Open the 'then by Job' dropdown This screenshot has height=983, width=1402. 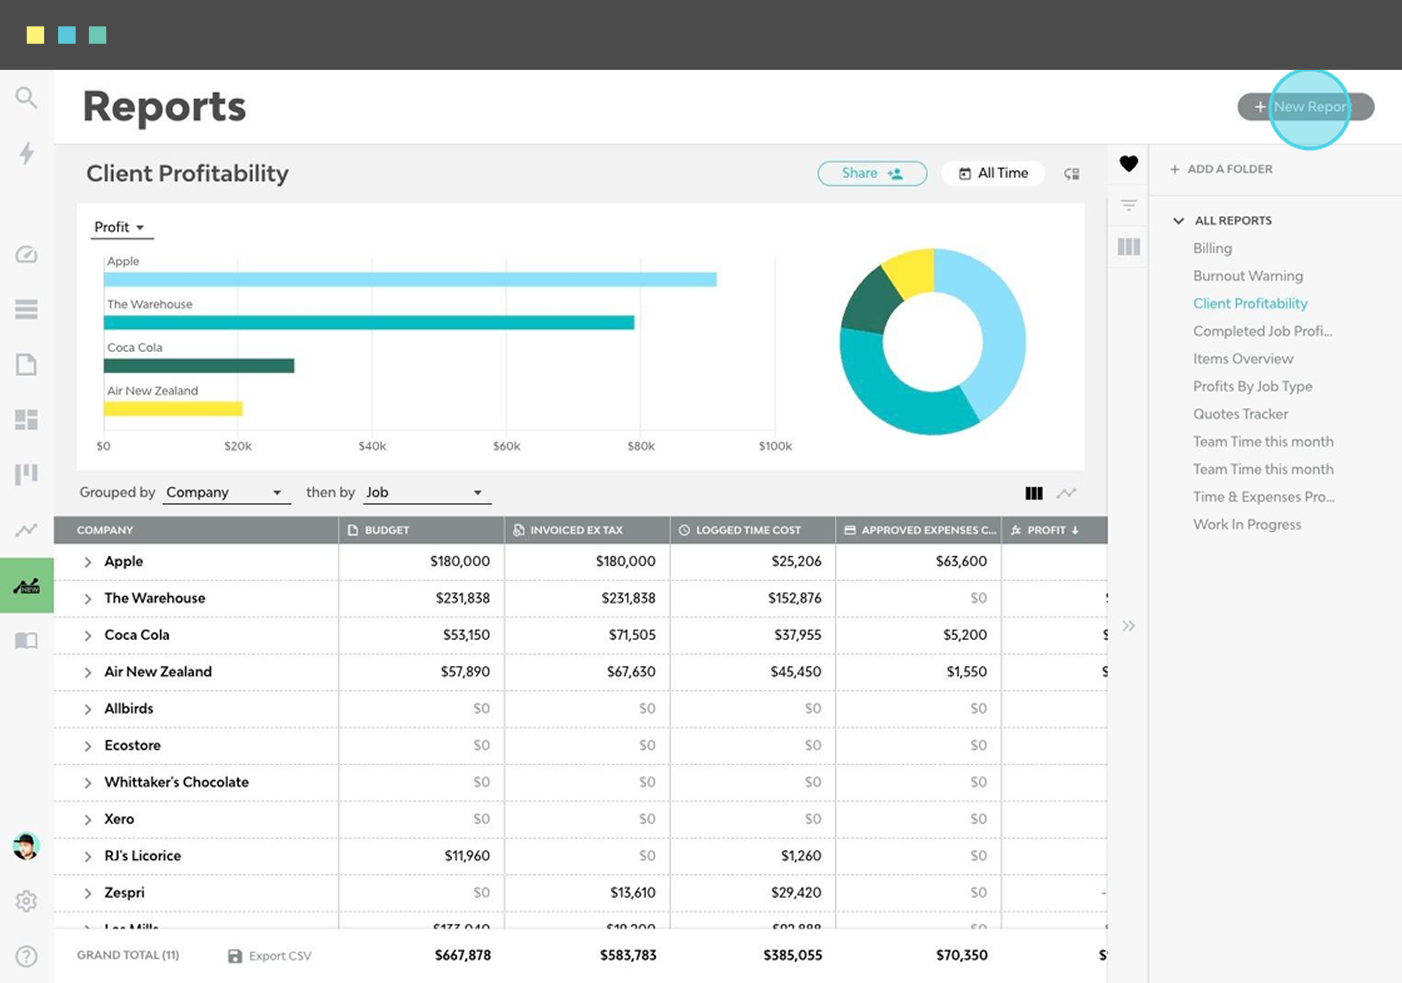coord(427,491)
